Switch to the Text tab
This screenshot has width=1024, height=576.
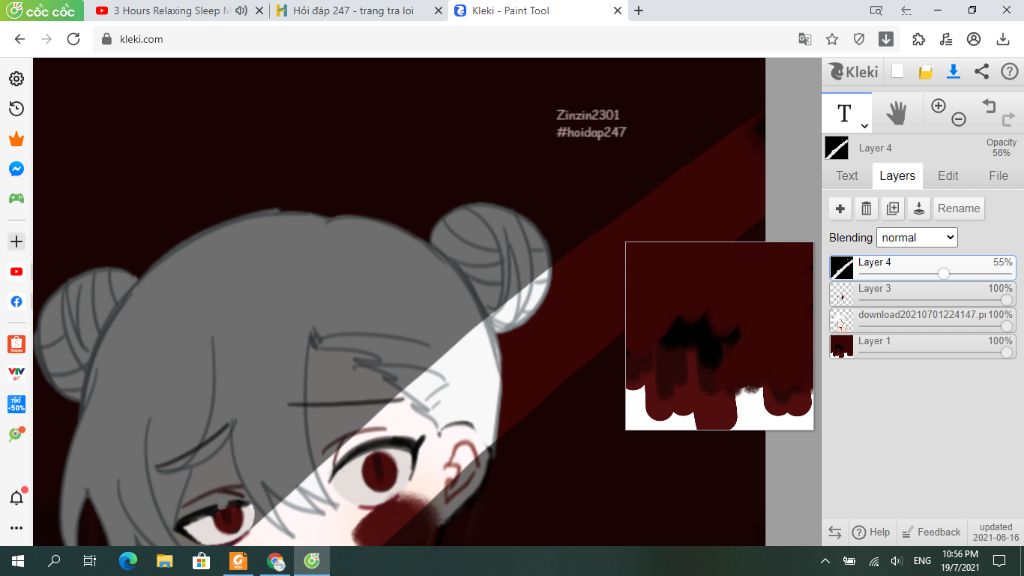pos(847,176)
